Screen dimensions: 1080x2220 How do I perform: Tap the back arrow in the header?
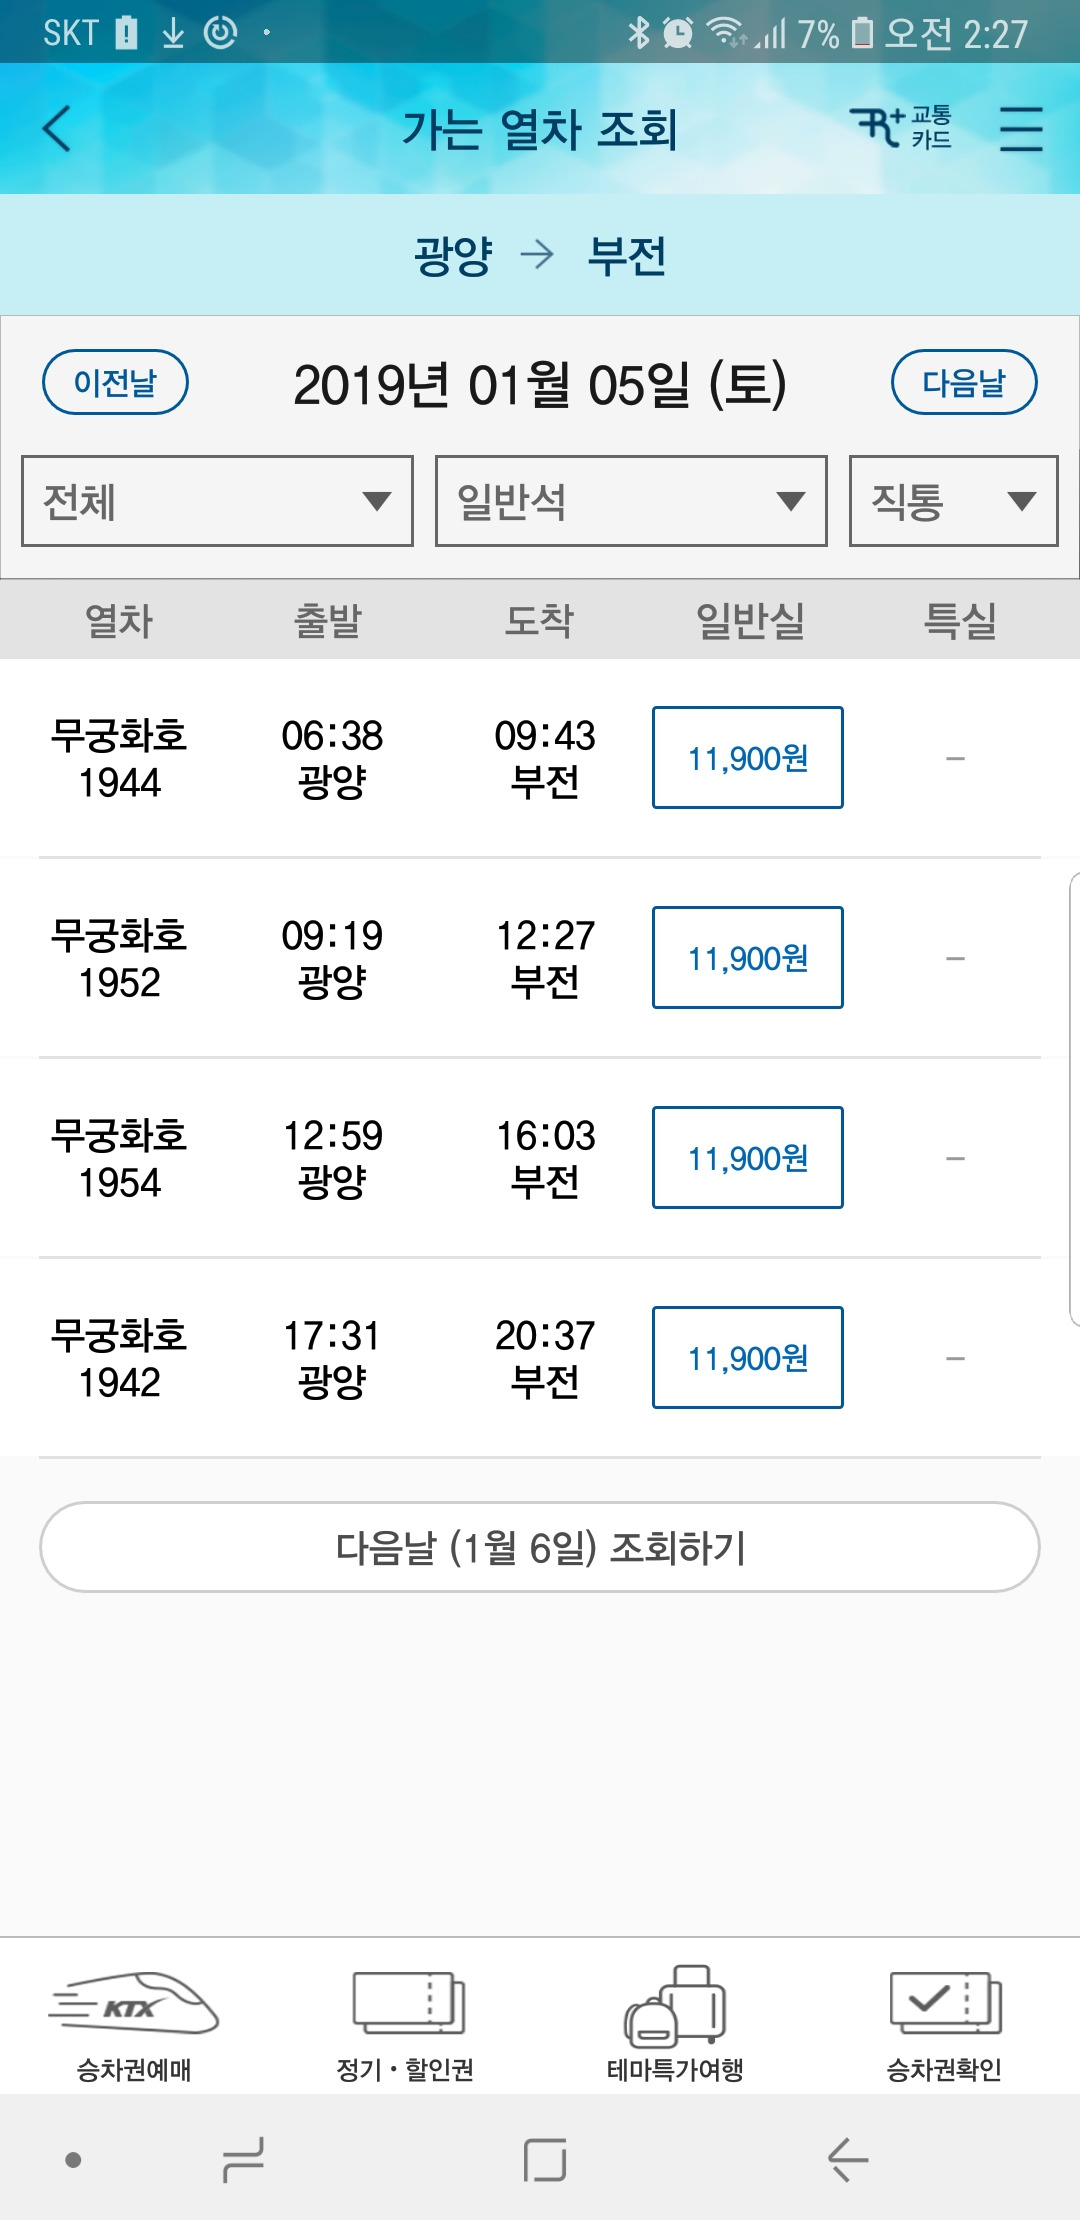click(x=58, y=129)
